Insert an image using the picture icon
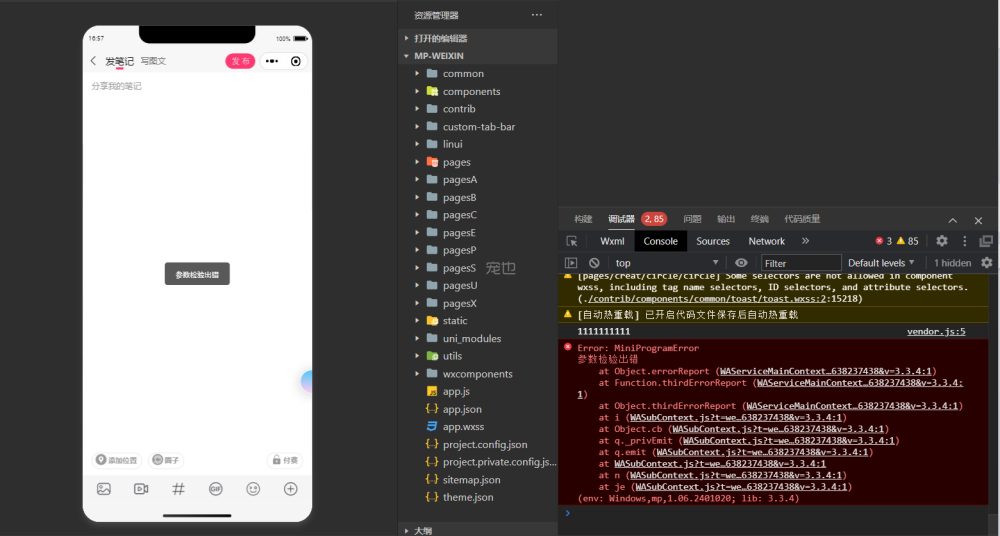The image size is (1000, 536). 103,489
